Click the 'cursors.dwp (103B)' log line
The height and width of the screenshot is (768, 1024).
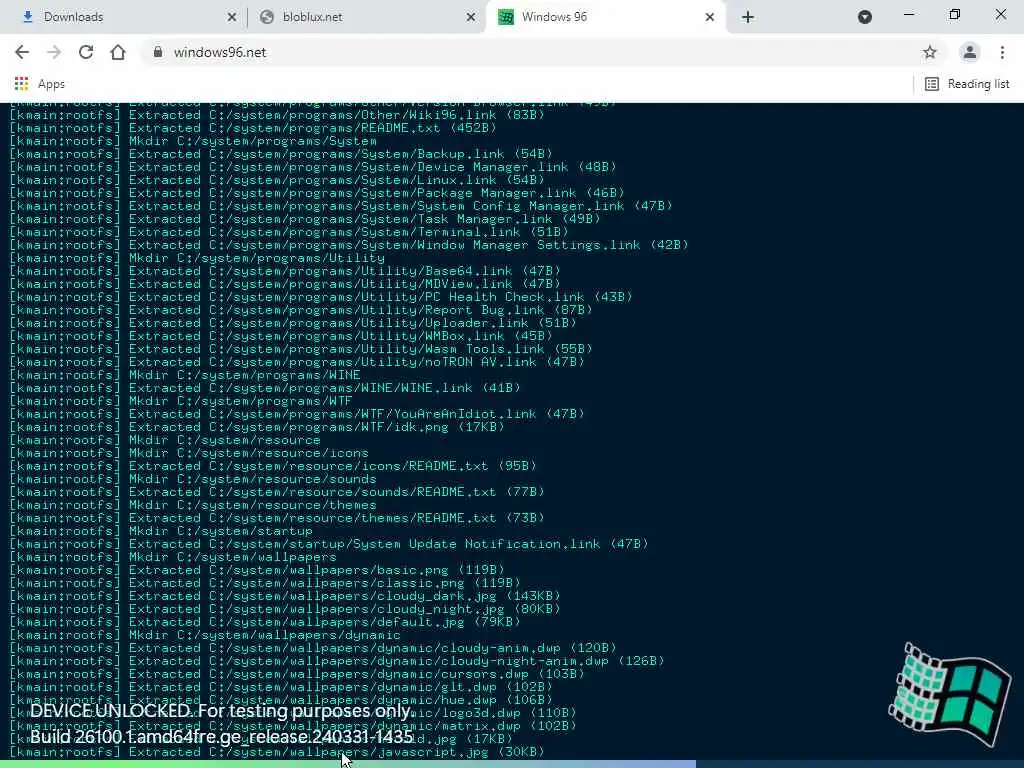pyautogui.click(x=297, y=675)
